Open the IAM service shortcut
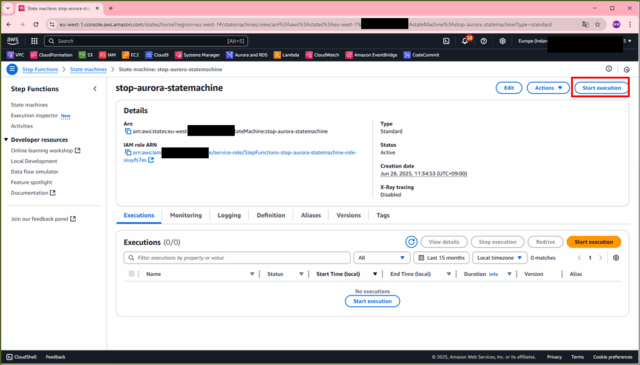The image size is (640, 365). [x=108, y=55]
